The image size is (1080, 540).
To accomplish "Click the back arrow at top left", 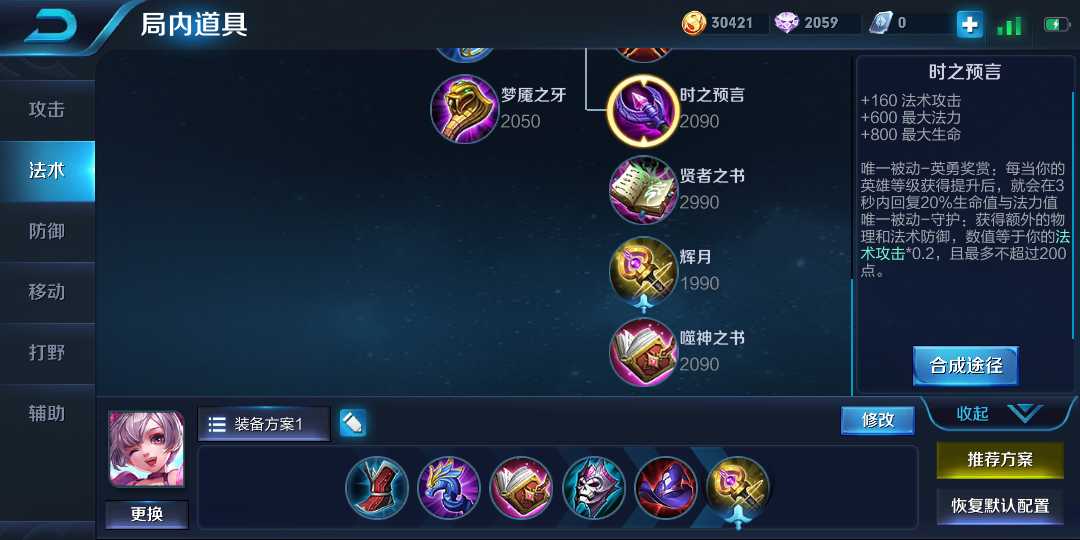I will point(52,26).
